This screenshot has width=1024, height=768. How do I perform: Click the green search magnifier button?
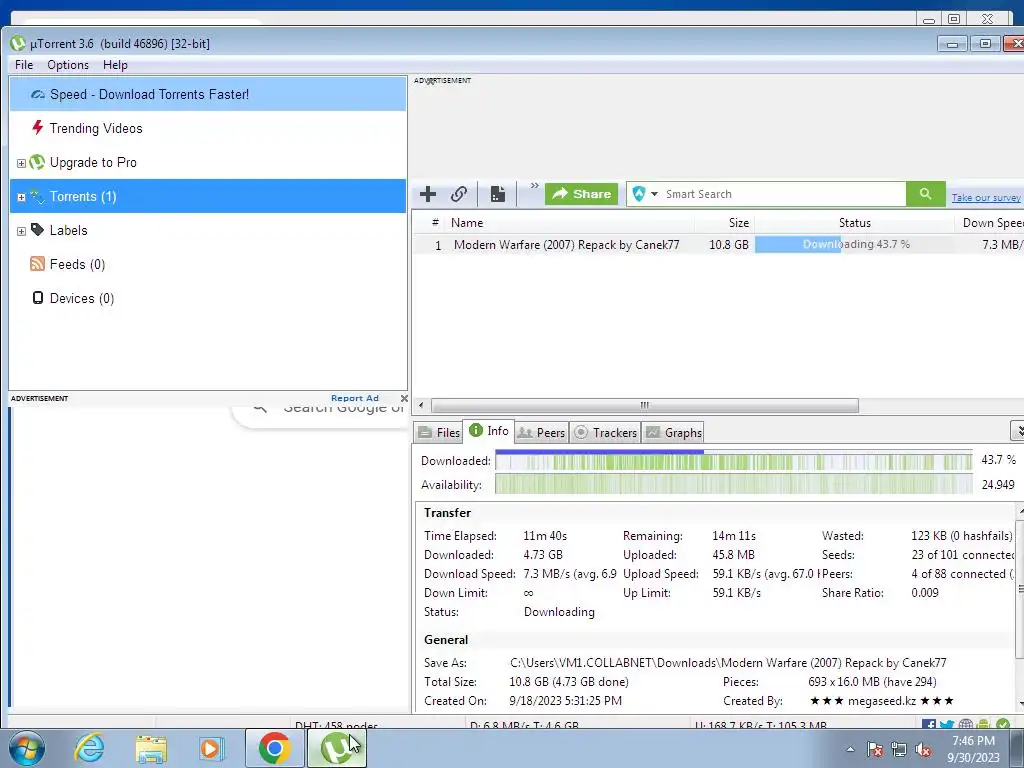(x=925, y=194)
